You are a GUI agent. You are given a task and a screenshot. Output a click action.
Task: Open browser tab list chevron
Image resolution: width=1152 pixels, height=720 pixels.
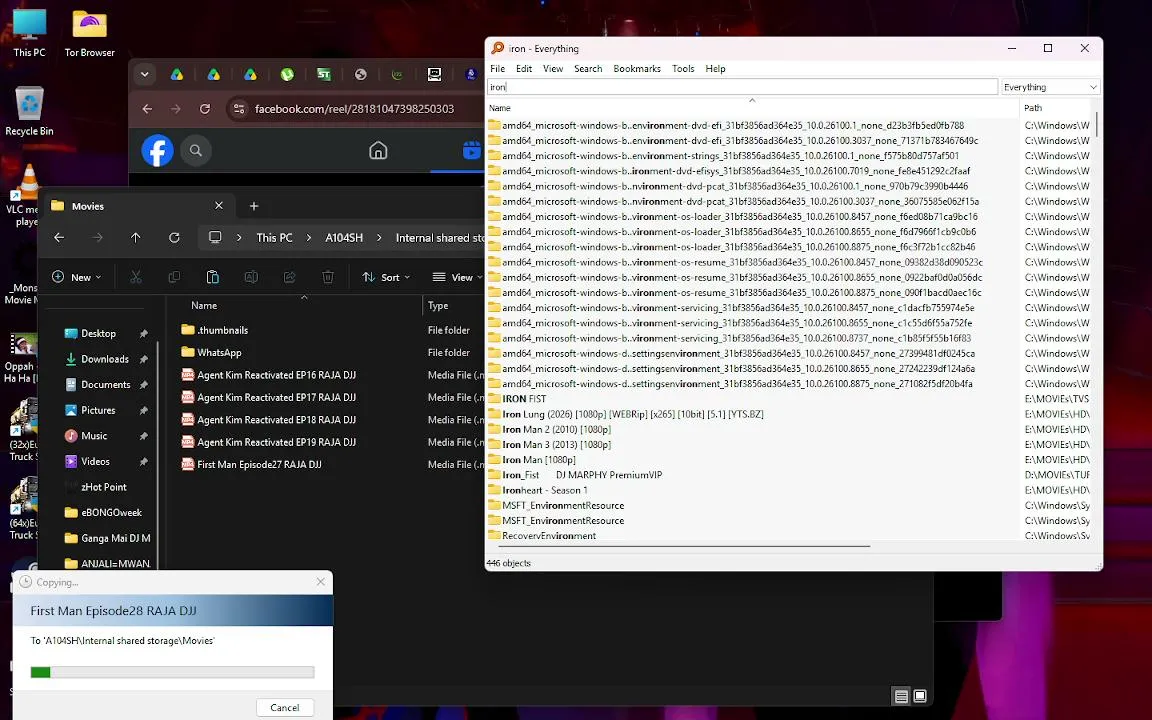(x=145, y=74)
